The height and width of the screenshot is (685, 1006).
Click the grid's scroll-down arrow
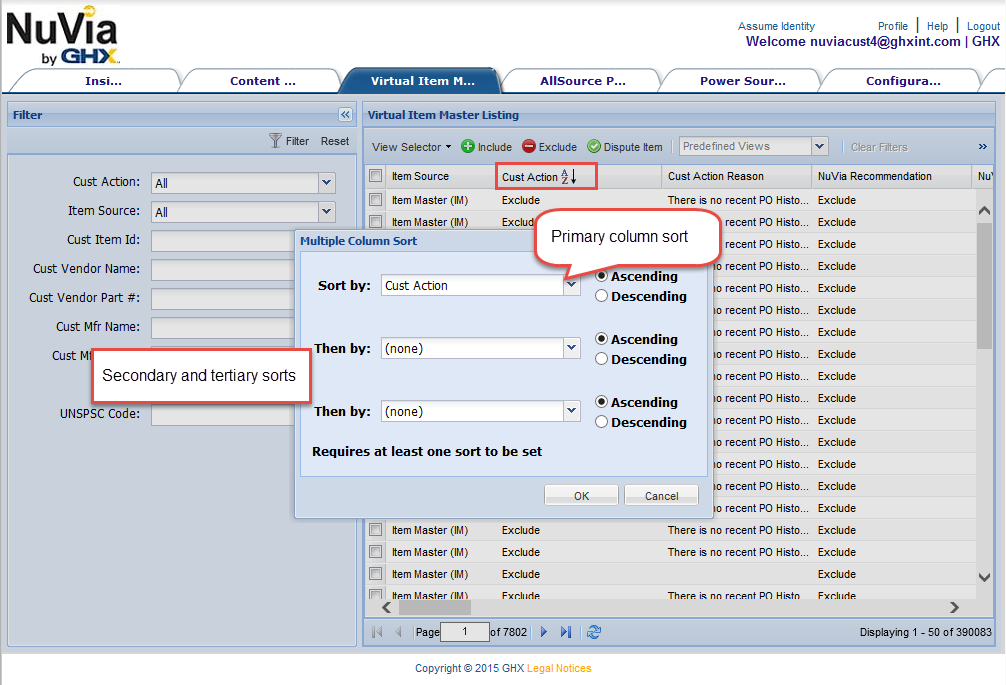click(984, 577)
